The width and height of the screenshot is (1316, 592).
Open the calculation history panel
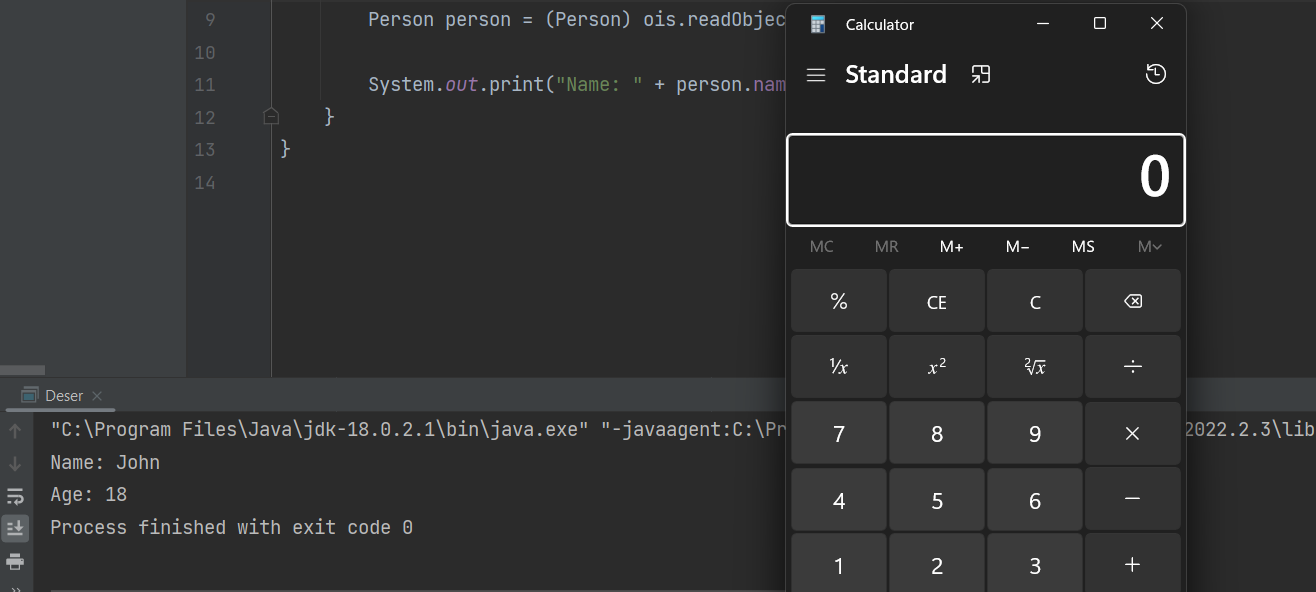point(1155,74)
